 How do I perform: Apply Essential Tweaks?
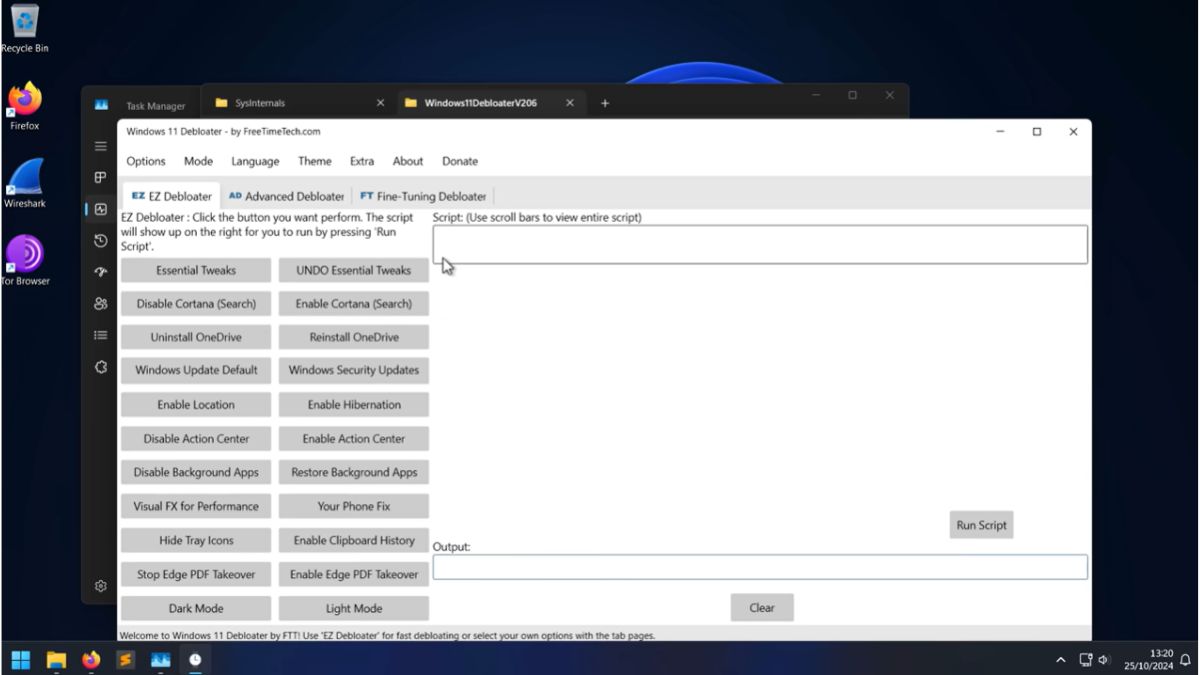point(195,270)
